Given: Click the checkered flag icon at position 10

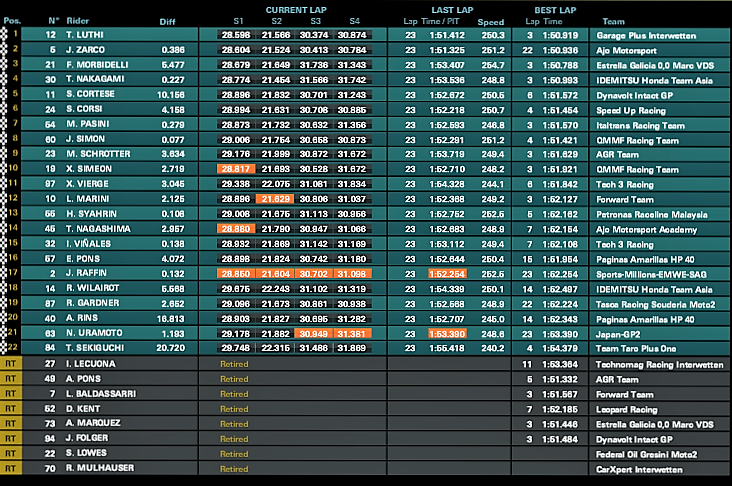Looking at the screenshot, I should pyautogui.click(x=4, y=169).
